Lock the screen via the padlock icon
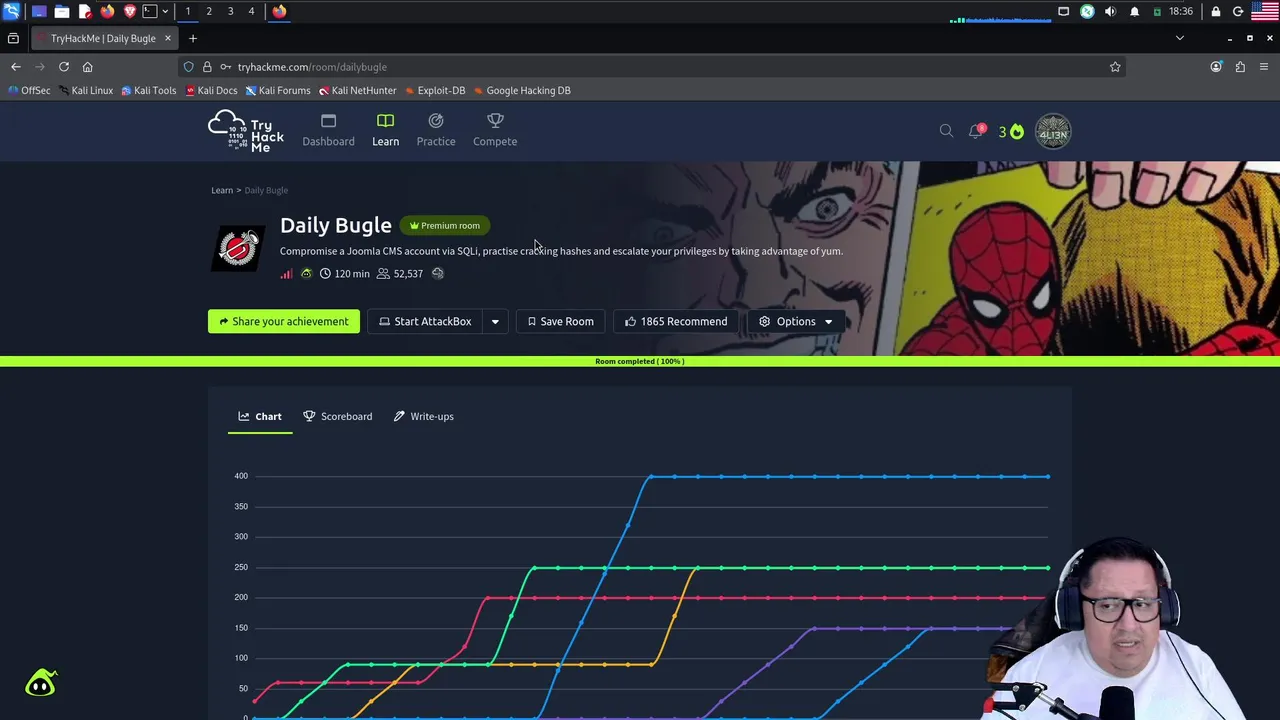 coord(1216,11)
